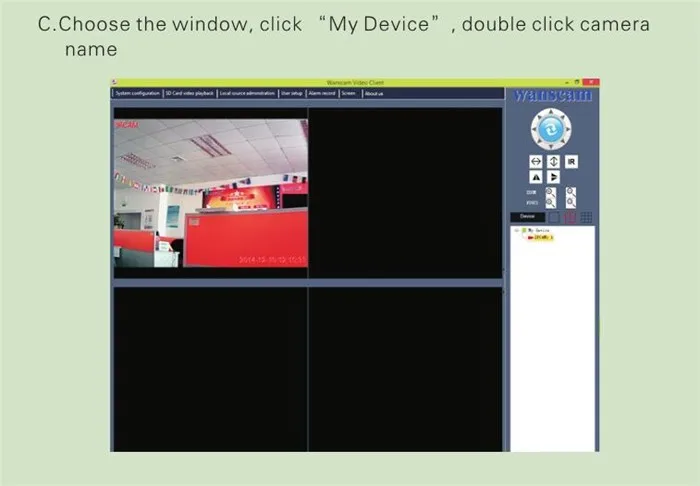Open the System configuration menu

137,93
